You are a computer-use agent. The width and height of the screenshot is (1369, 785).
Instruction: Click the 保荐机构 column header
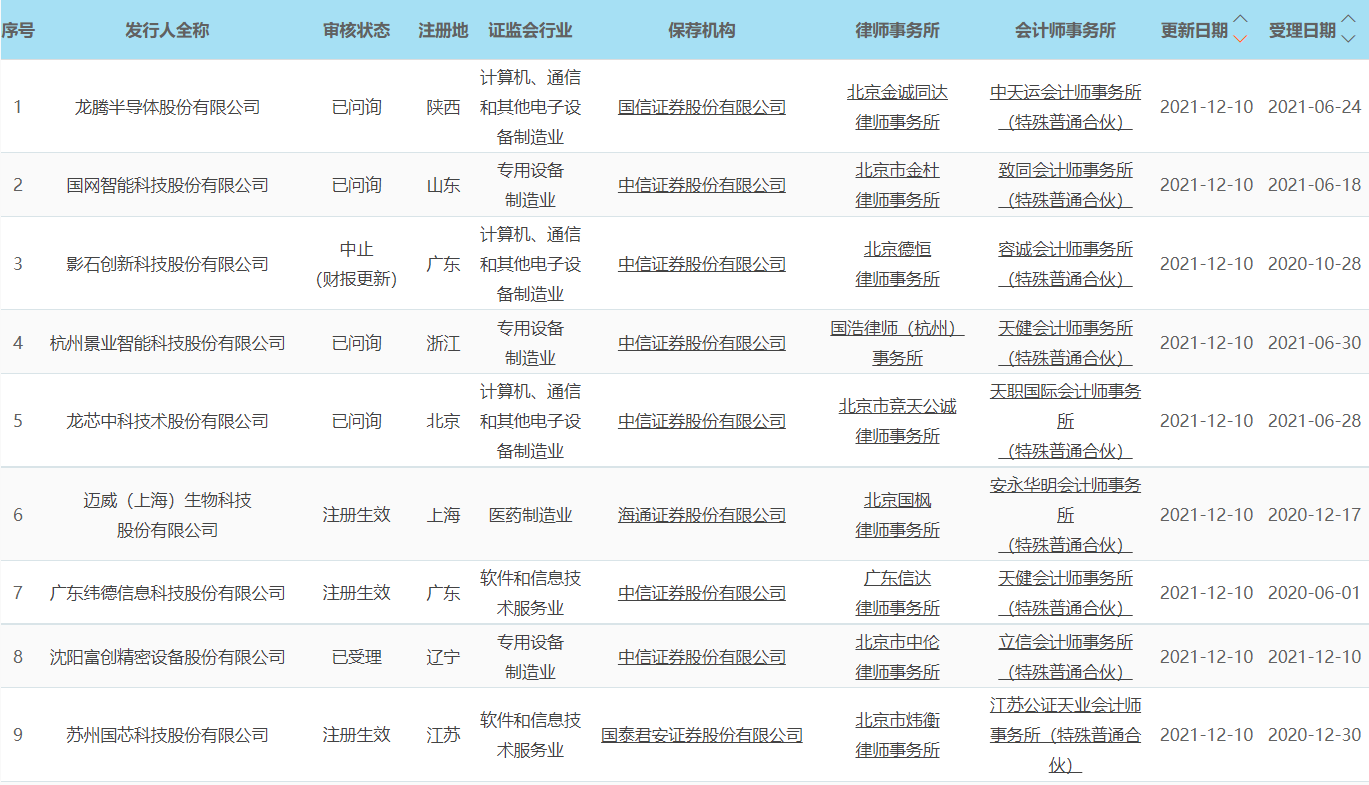(702, 30)
